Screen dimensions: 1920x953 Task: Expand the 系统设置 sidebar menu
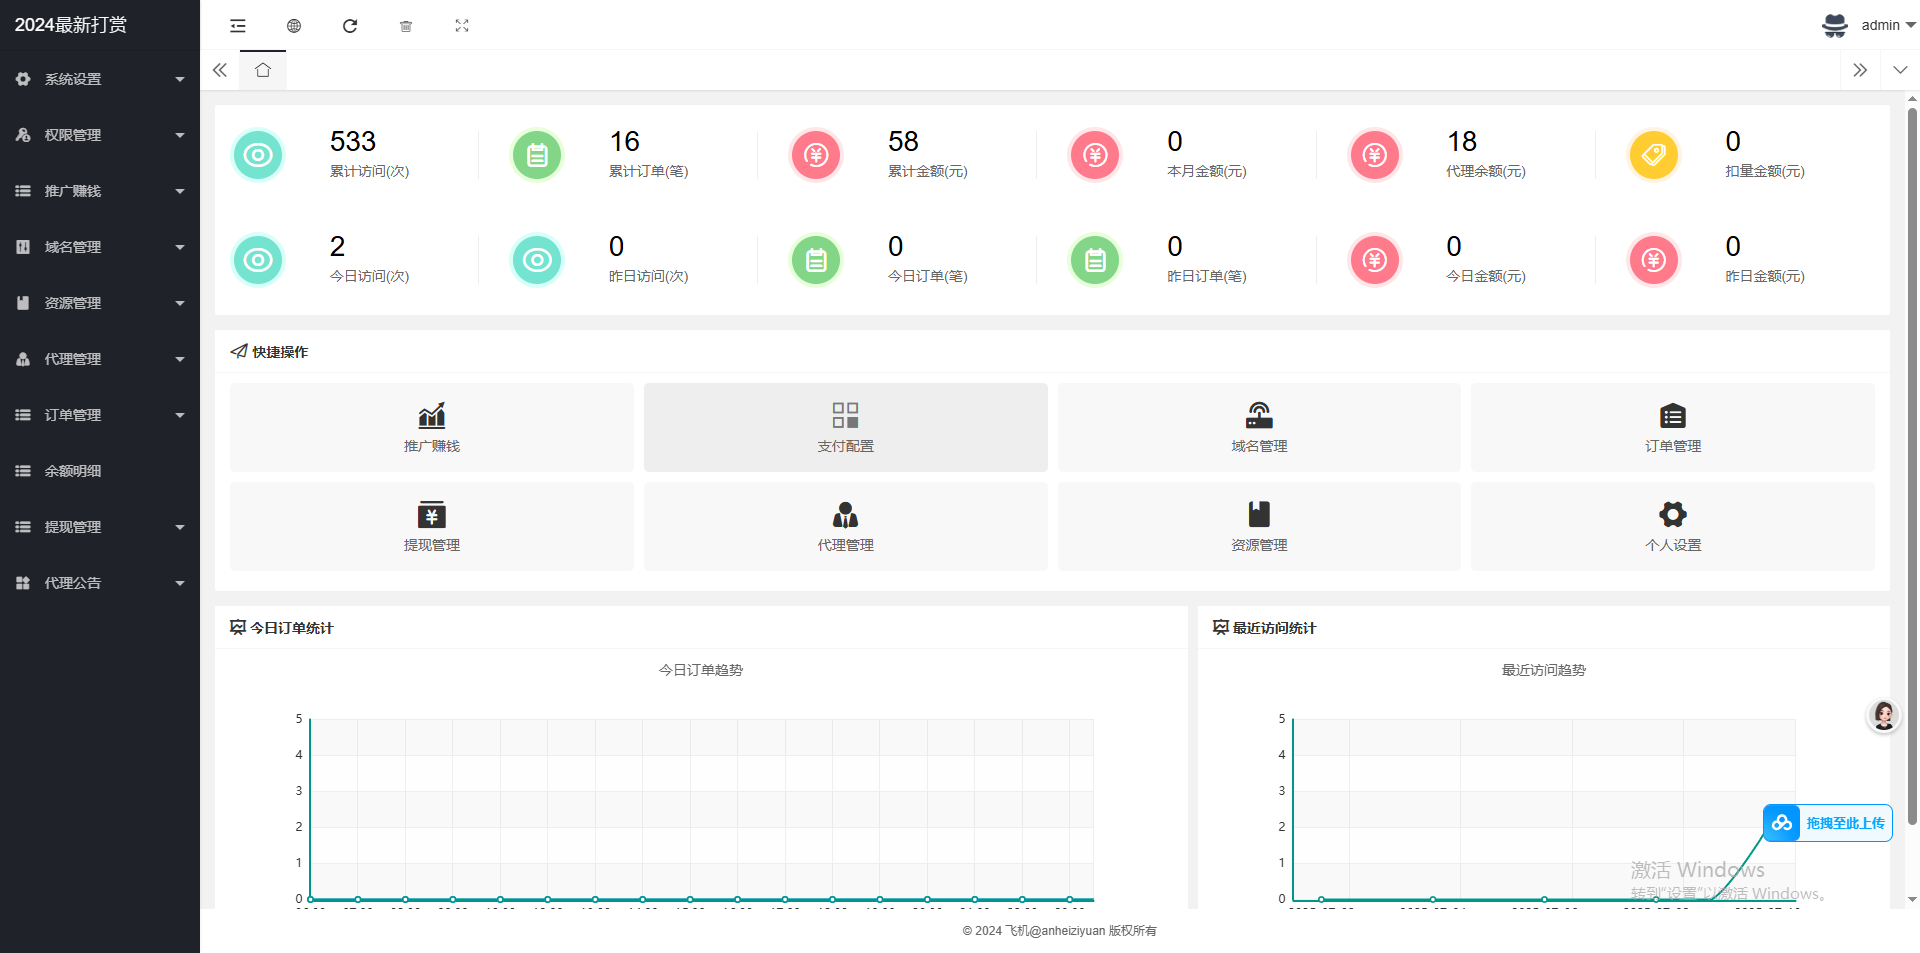tap(100, 79)
